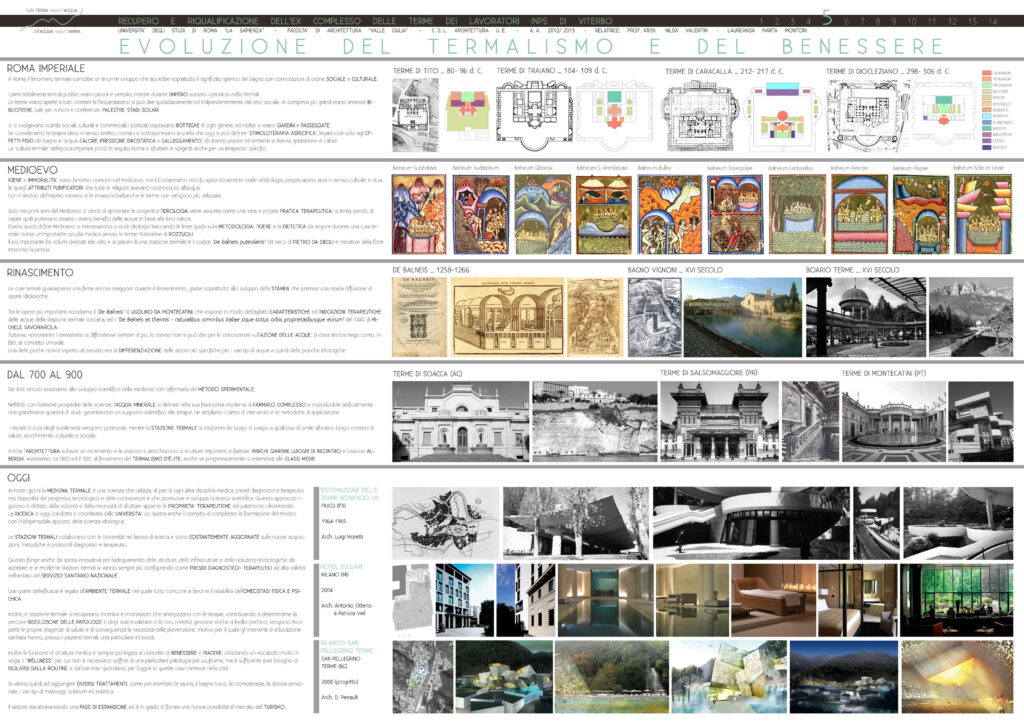Open the Terme di Diocleziano line plan
1024x723 pixels.
click(x=871, y=116)
